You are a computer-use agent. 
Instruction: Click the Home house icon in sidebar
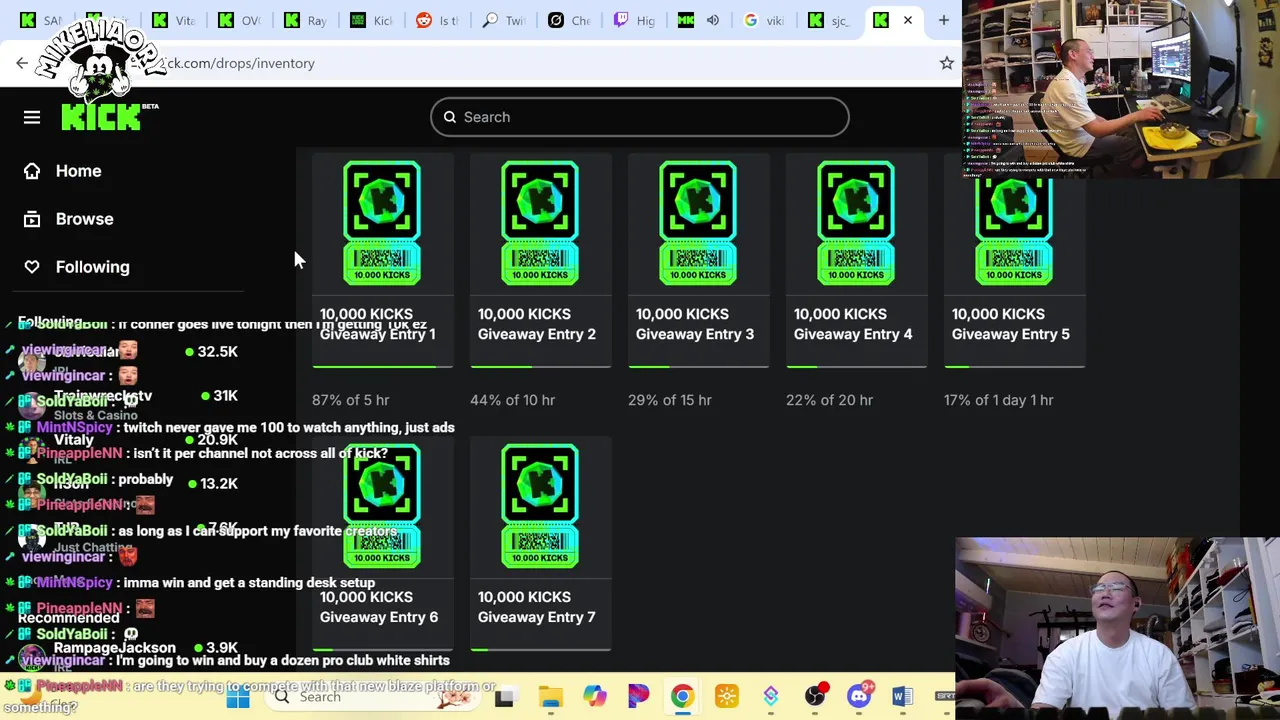click(32, 171)
